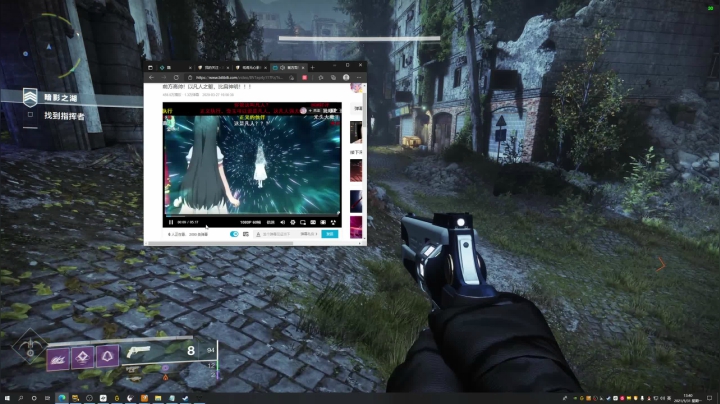Open Windows taskbar search

20,398
